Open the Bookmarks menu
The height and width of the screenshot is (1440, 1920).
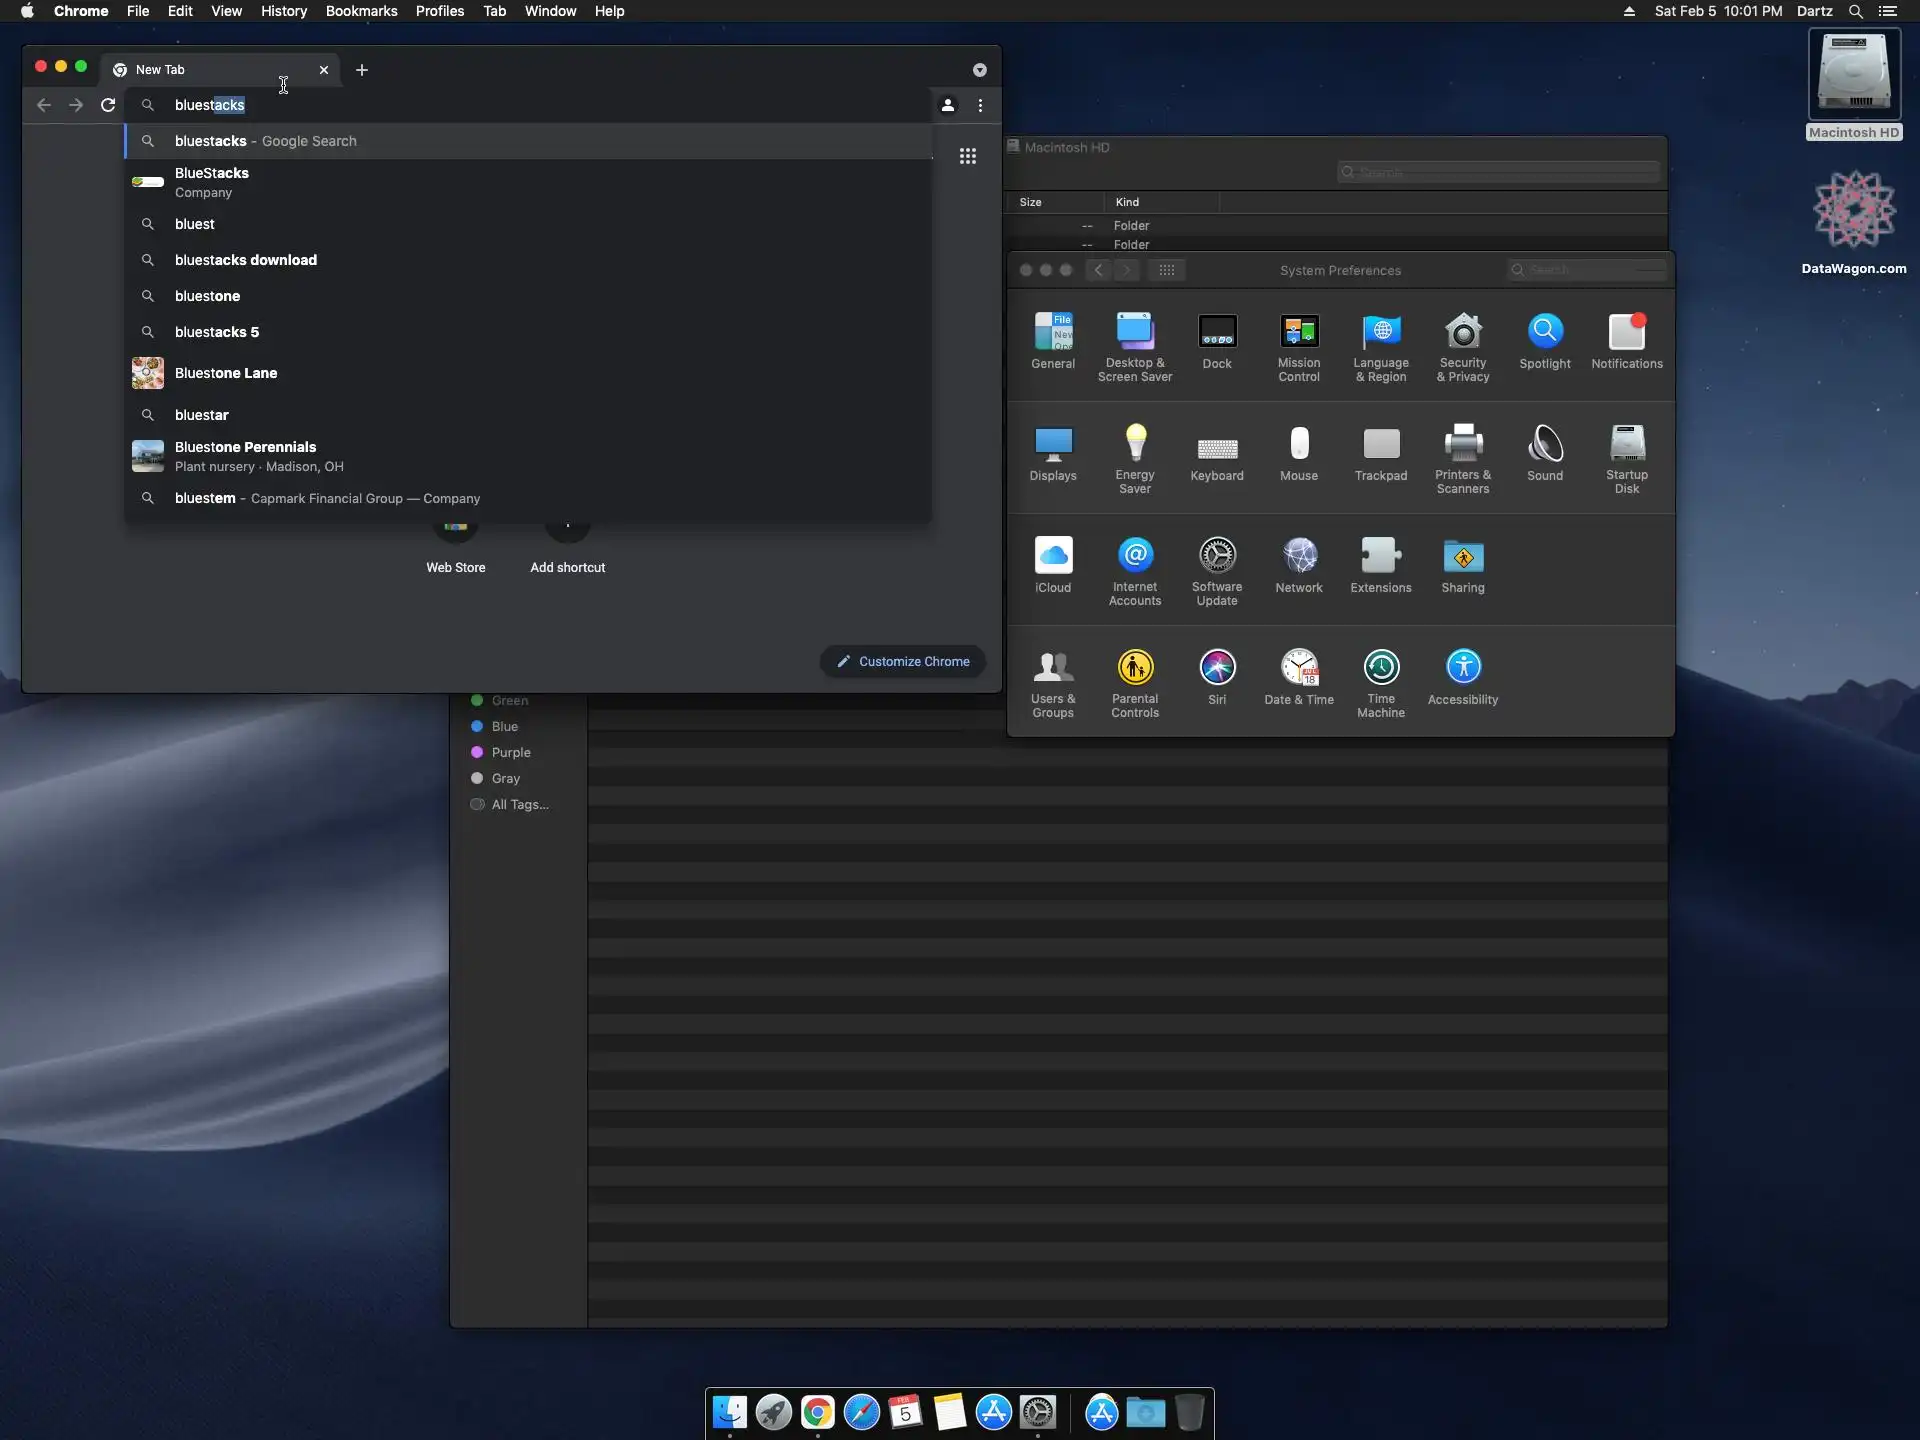(361, 11)
